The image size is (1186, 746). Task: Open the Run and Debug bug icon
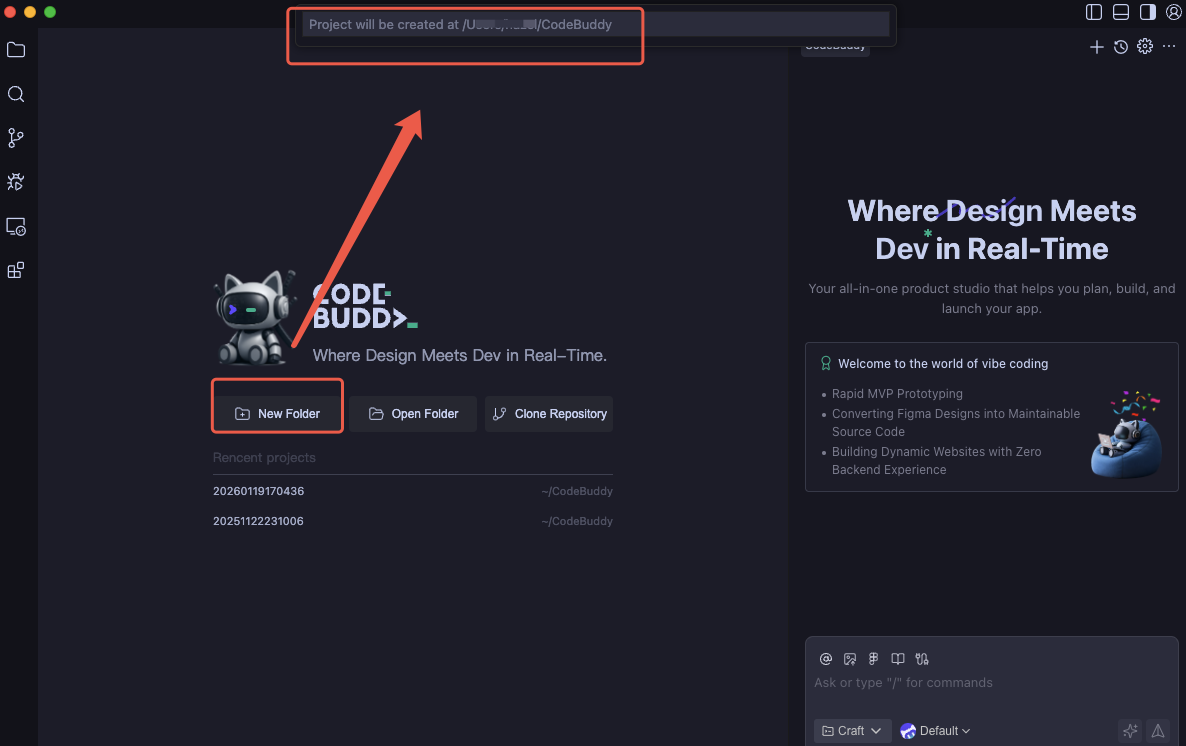pyautogui.click(x=16, y=182)
